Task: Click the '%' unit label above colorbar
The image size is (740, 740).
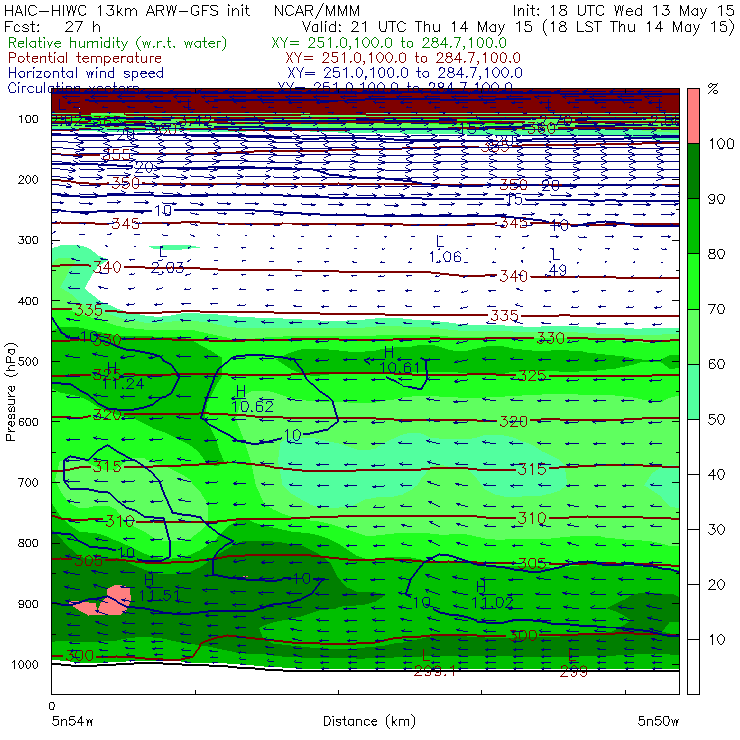Action: [713, 89]
